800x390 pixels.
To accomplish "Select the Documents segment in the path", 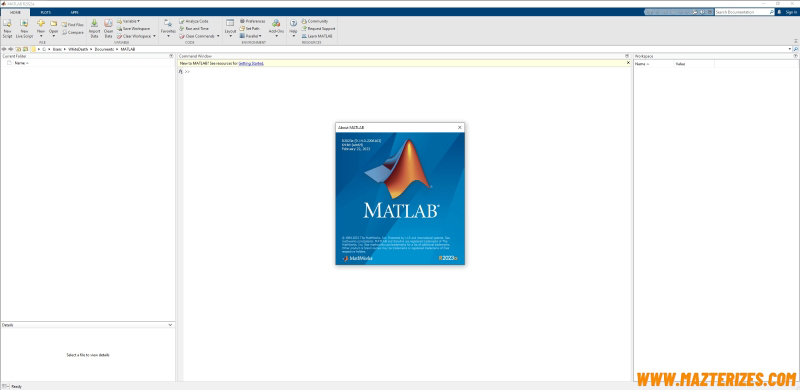I will [x=104, y=49].
